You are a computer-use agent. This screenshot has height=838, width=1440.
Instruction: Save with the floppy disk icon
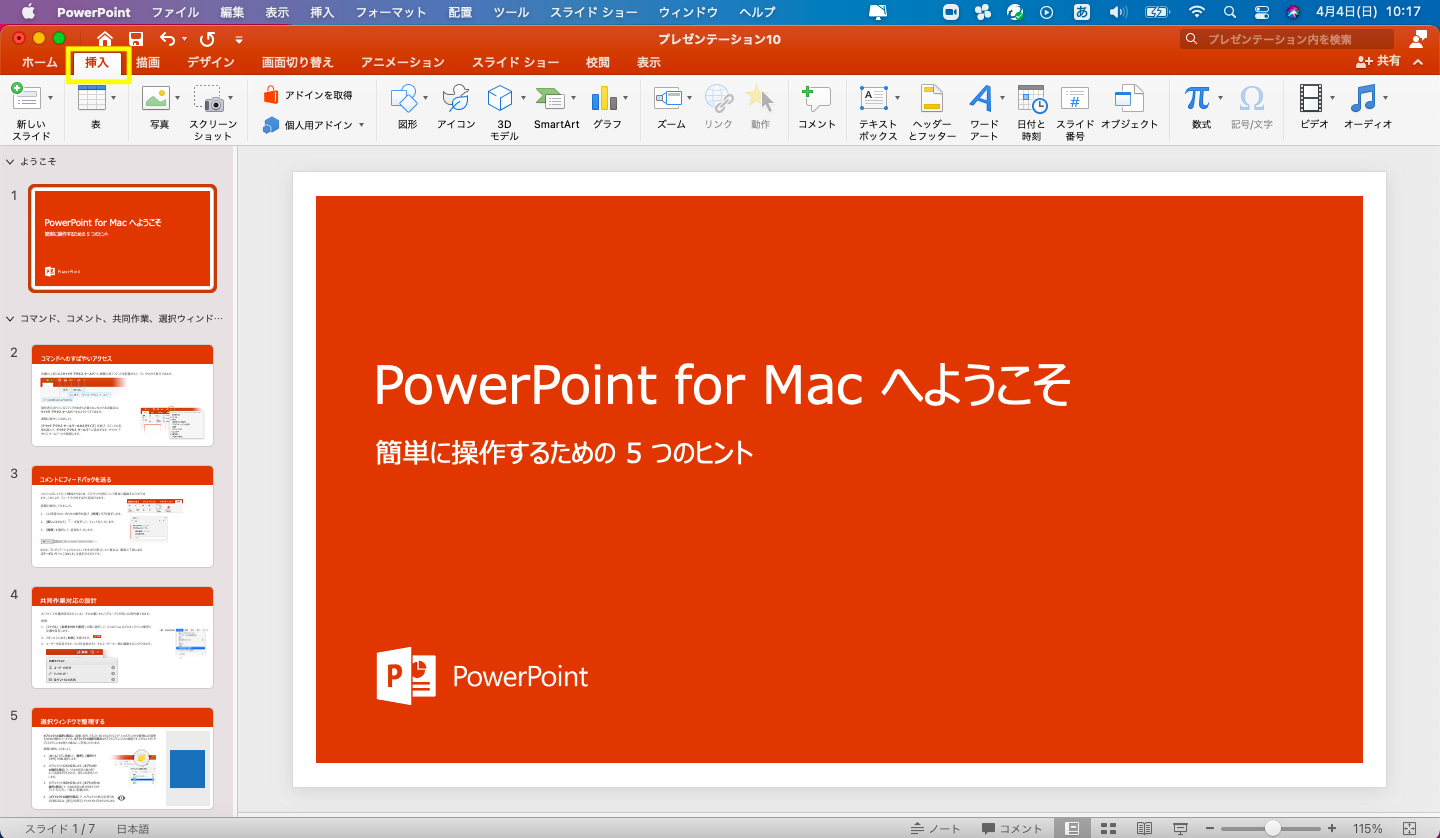coord(136,39)
